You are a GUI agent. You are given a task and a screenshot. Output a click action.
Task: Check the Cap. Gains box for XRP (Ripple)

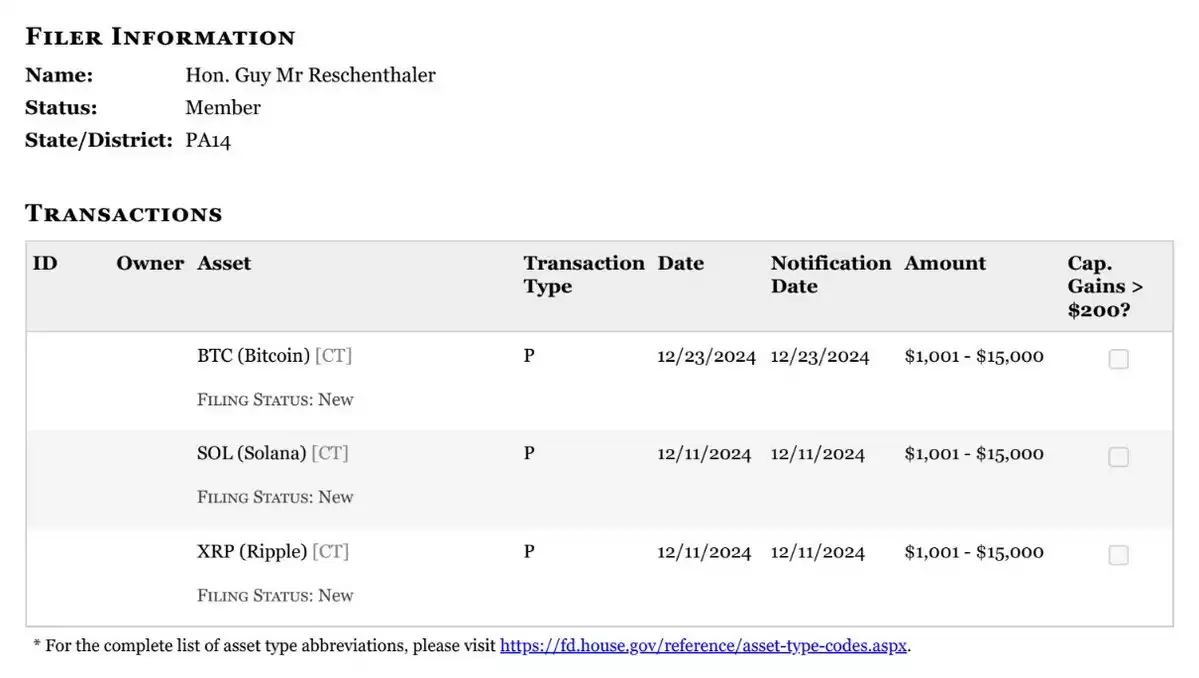[1118, 554]
